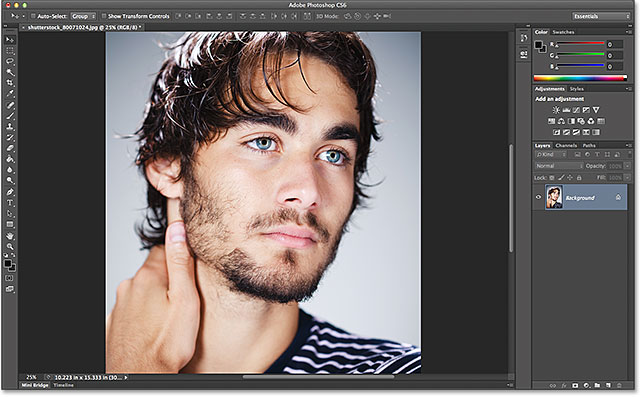The width and height of the screenshot is (640, 397).
Task: Select the Hand tool
Action: 10,236
